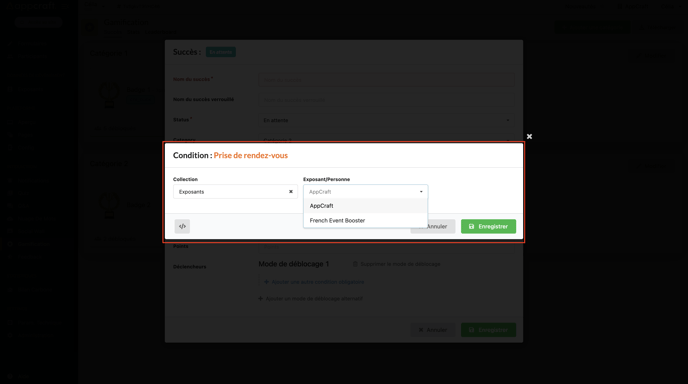Image resolution: width=688 pixels, height=384 pixels.
Task: Save the condition with green Enregistrer button
Action: point(488,226)
